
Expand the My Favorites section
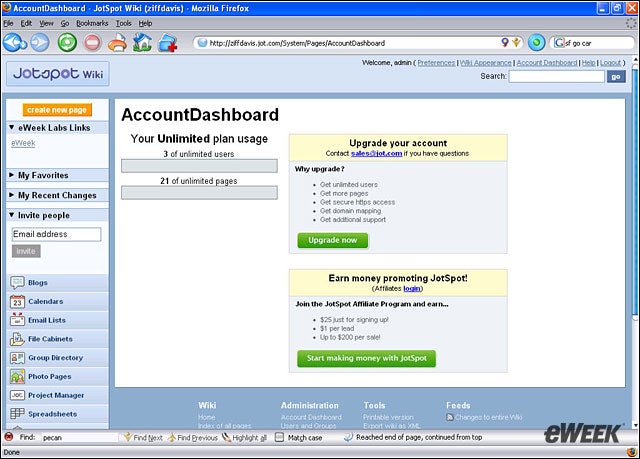11,175
